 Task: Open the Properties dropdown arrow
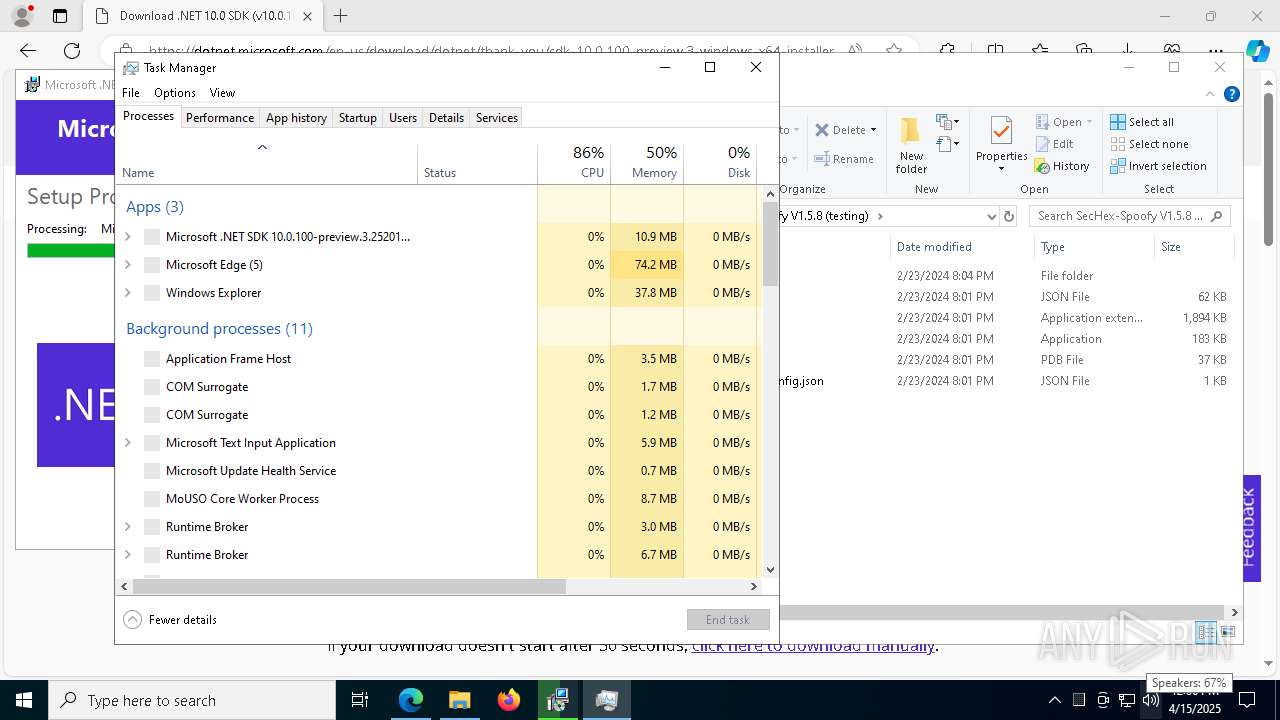pyautogui.click(x=1001, y=169)
